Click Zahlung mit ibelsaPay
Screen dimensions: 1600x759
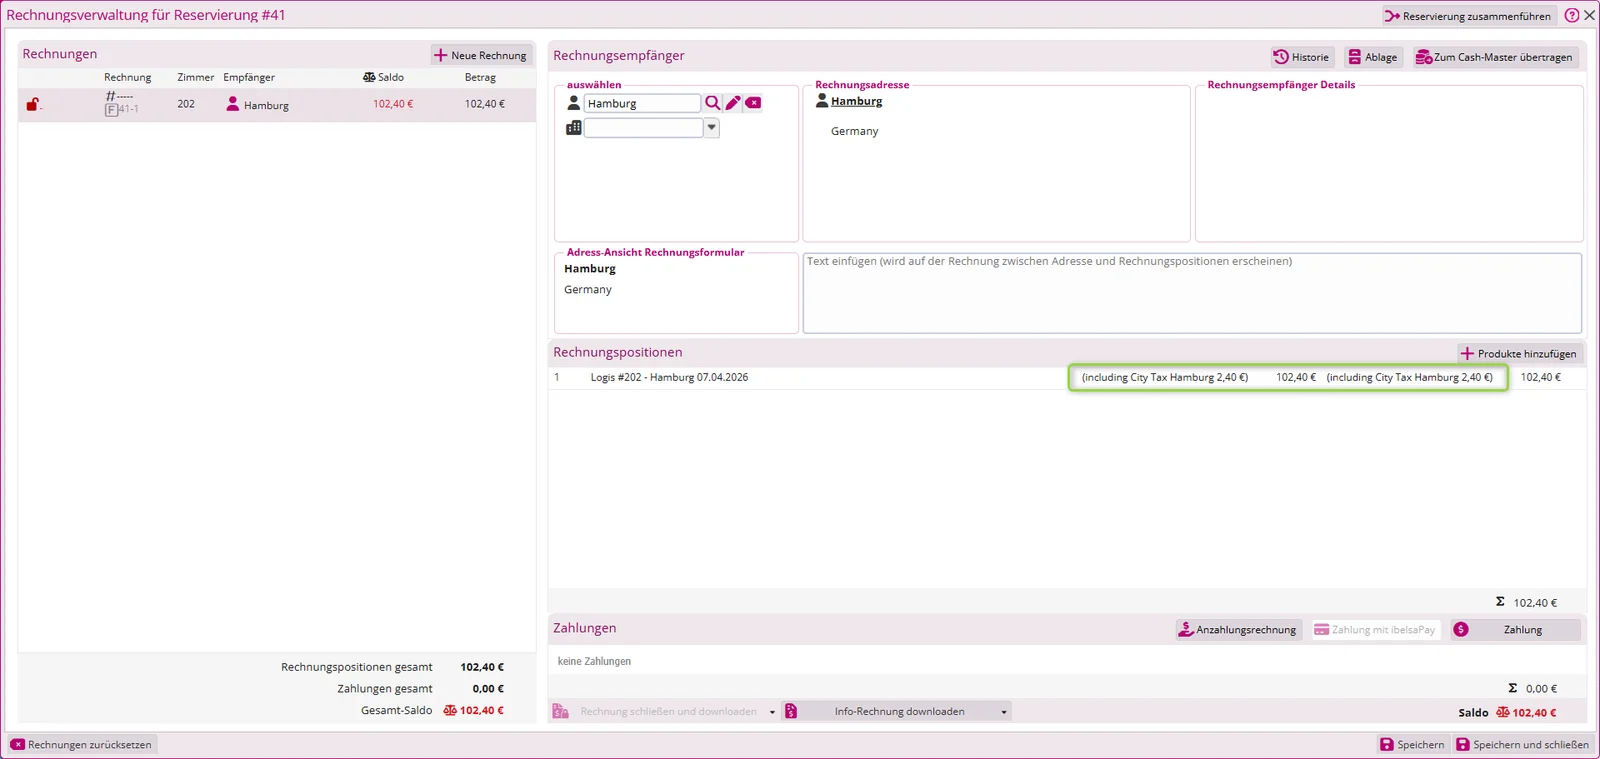pyautogui.click(x=1374, y=629)
